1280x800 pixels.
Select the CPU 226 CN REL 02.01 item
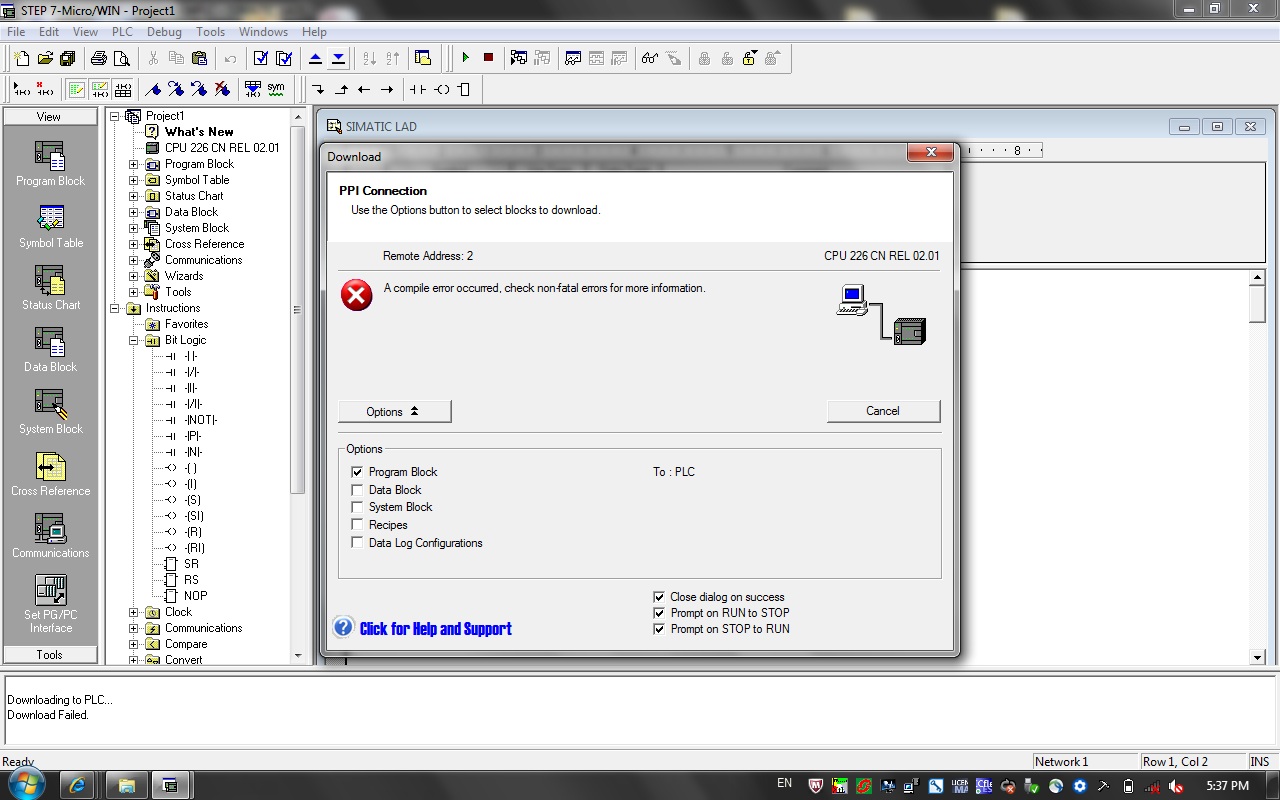pos(222,148)
